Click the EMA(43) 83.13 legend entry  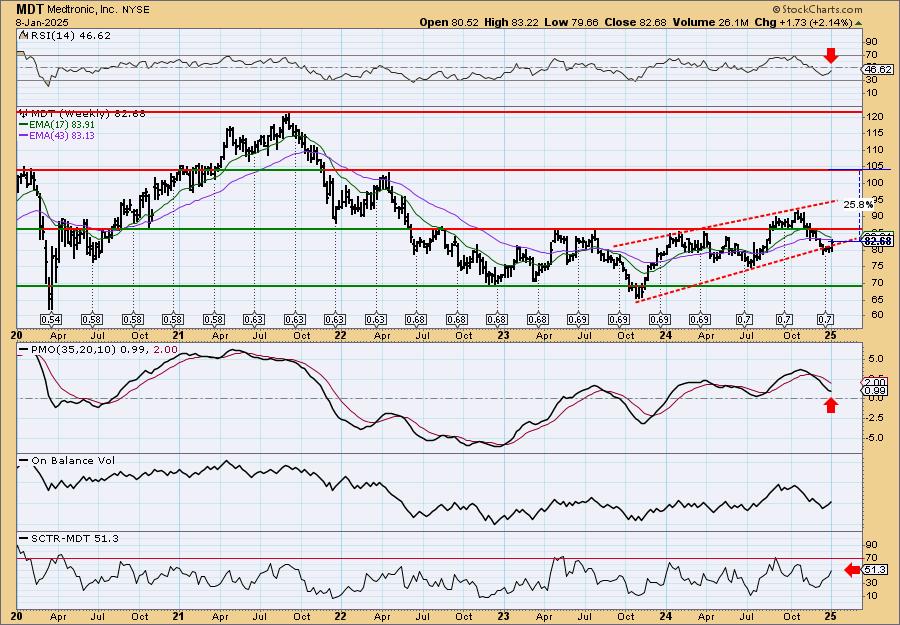click(x=57, y=136)
